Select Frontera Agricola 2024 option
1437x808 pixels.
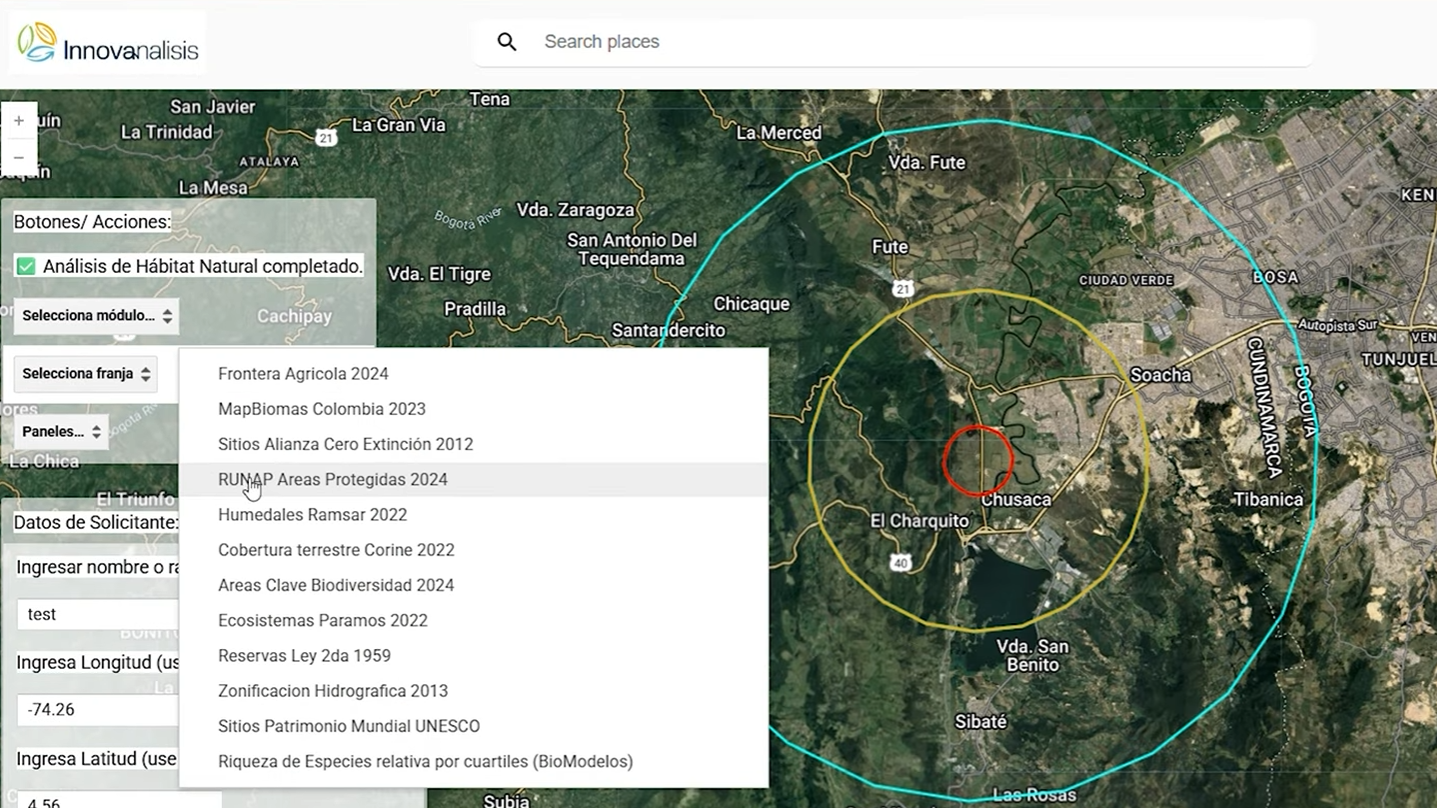(473, 374)
